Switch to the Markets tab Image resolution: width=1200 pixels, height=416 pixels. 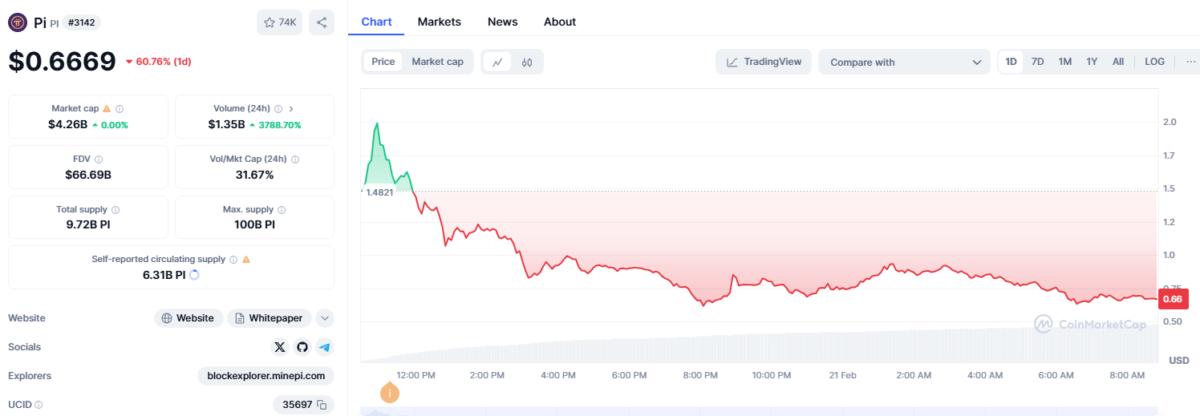[x=439, y=21]
